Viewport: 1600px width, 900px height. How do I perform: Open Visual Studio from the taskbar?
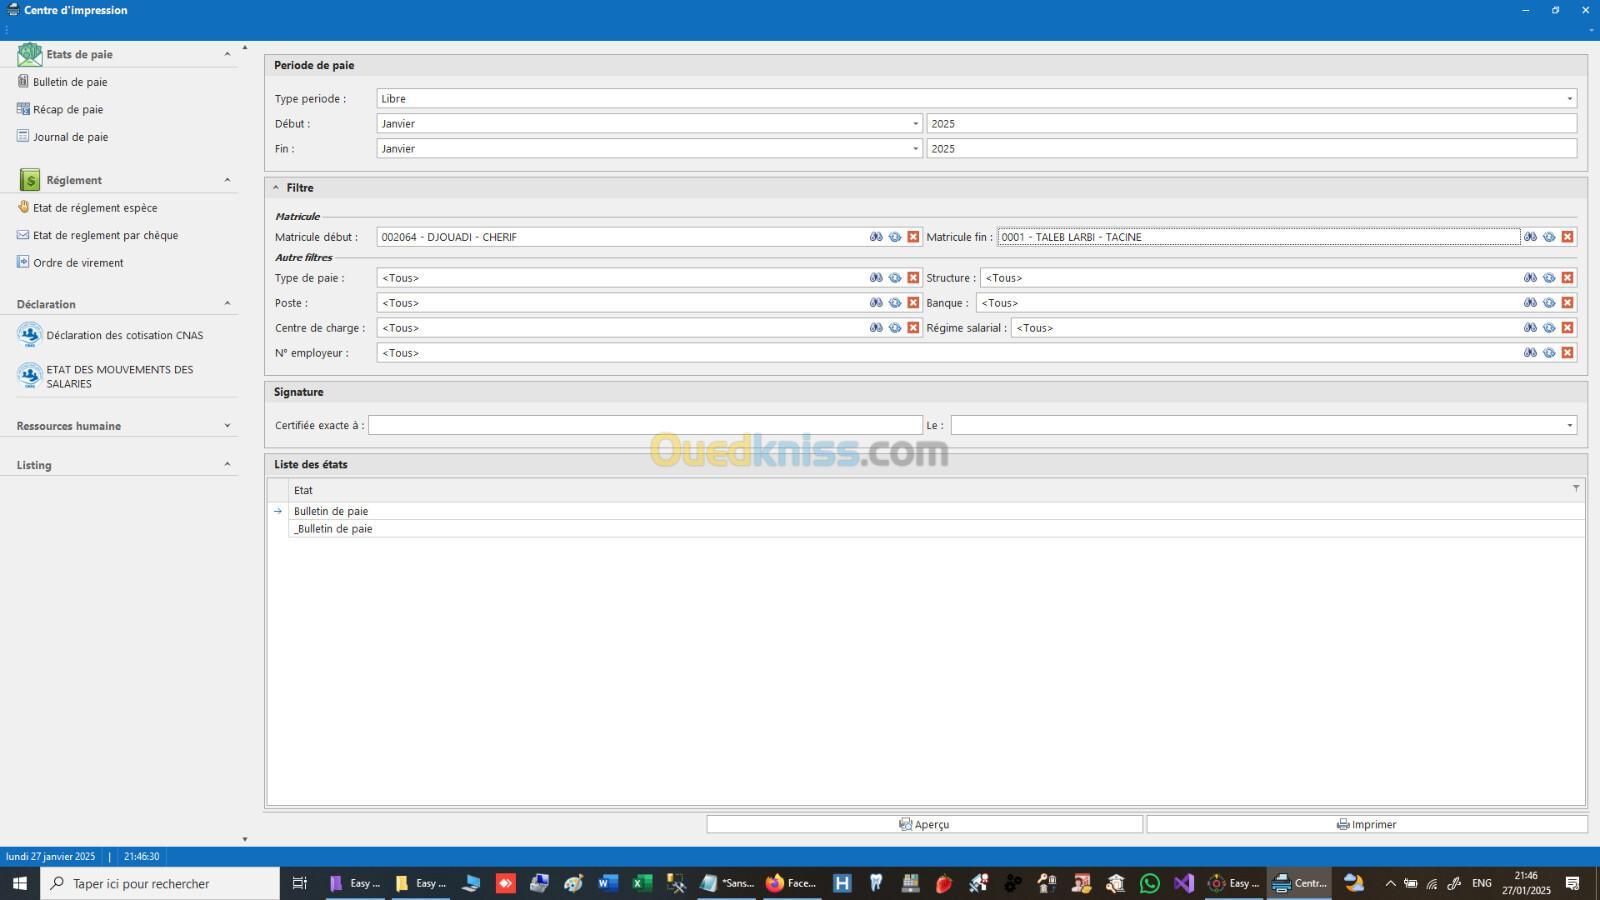(1183, 883)
